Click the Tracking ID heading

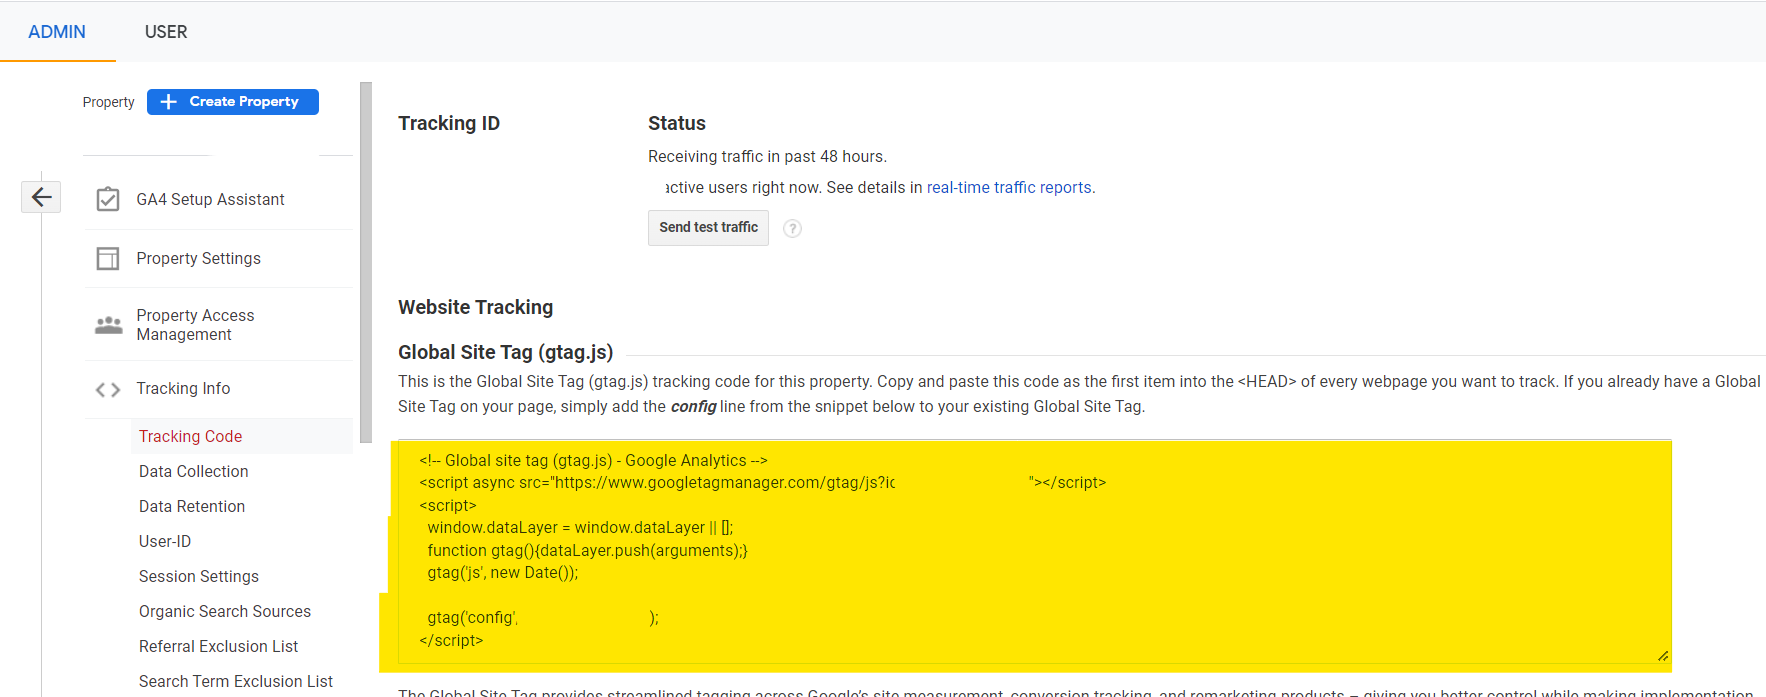[x=449, y=123]
